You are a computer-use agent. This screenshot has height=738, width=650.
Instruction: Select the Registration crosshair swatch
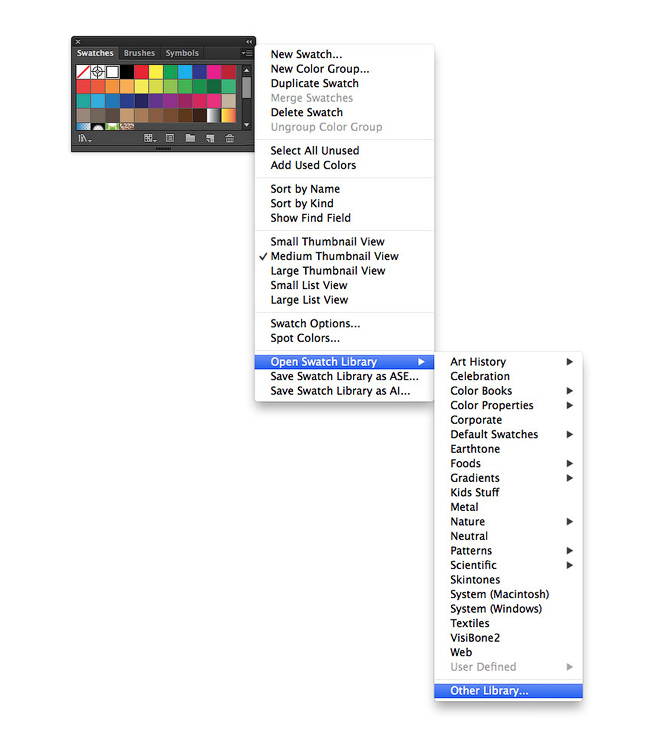(x=97, y=72)
